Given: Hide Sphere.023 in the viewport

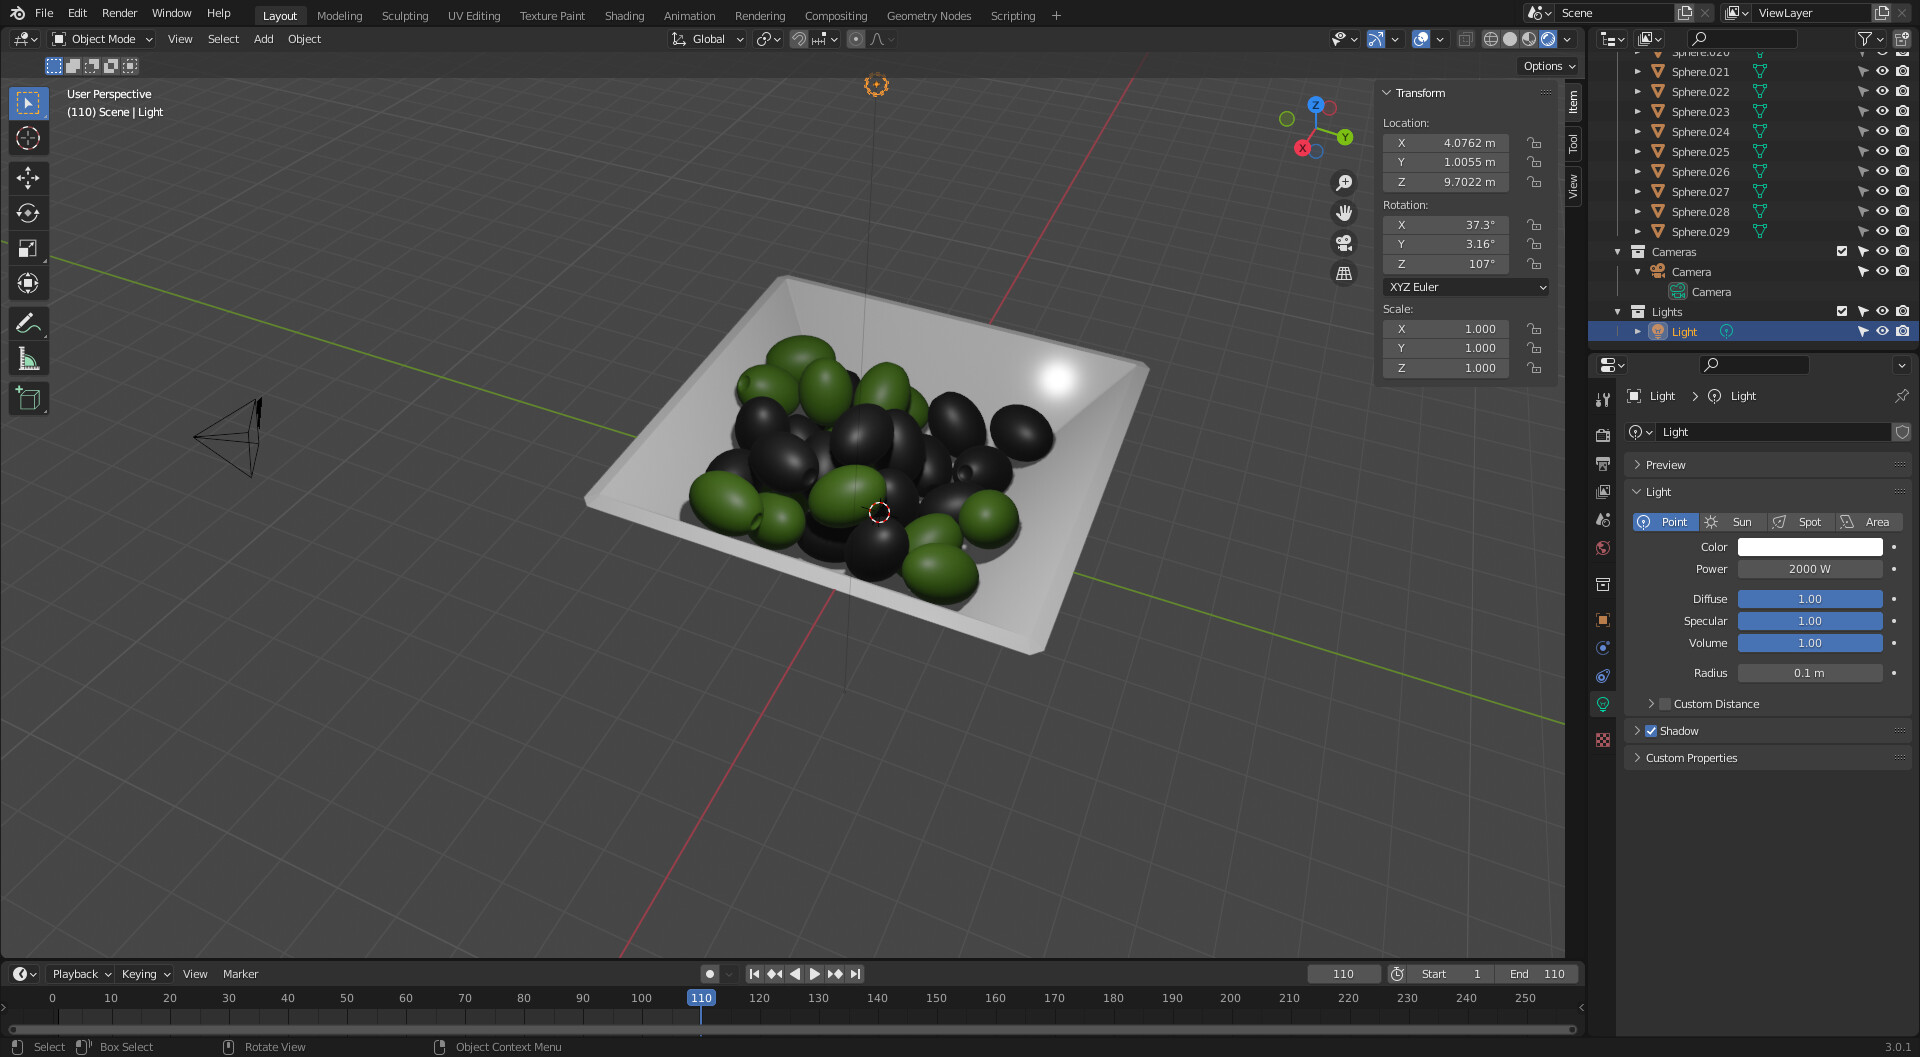Looking at the screenshot, I should tap(1882, 111).
